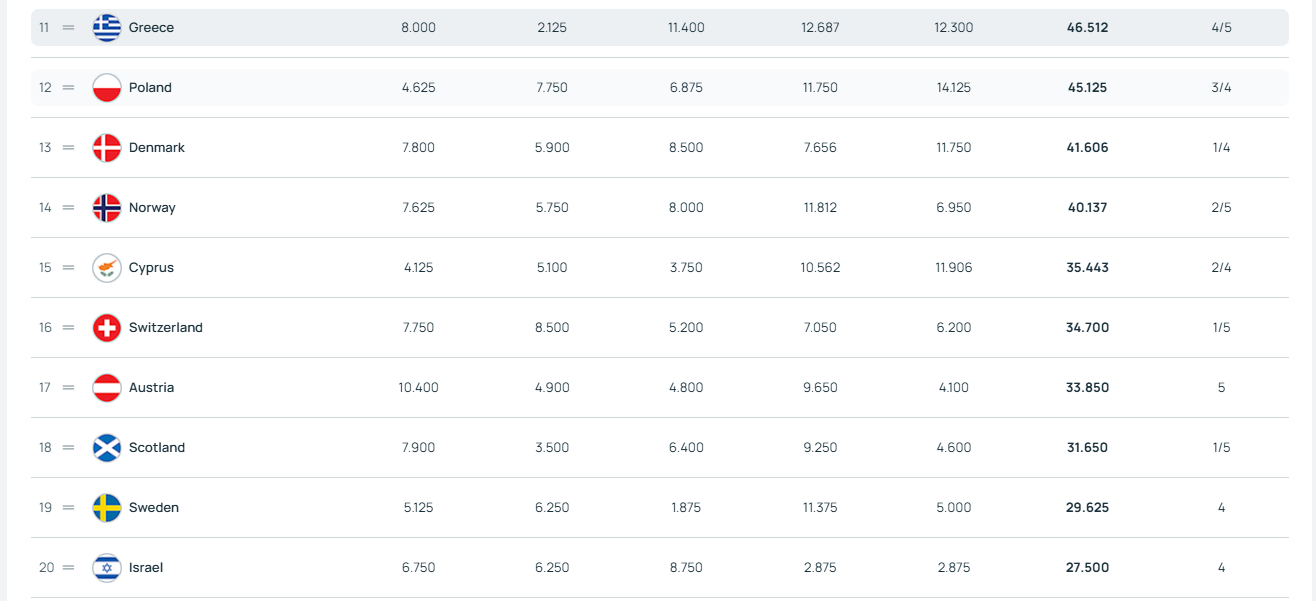Image resolution: width=1316 pixels, height=601 pixels.
Task: Click the Greece flag icon
Action: click(x=107, y=28)
